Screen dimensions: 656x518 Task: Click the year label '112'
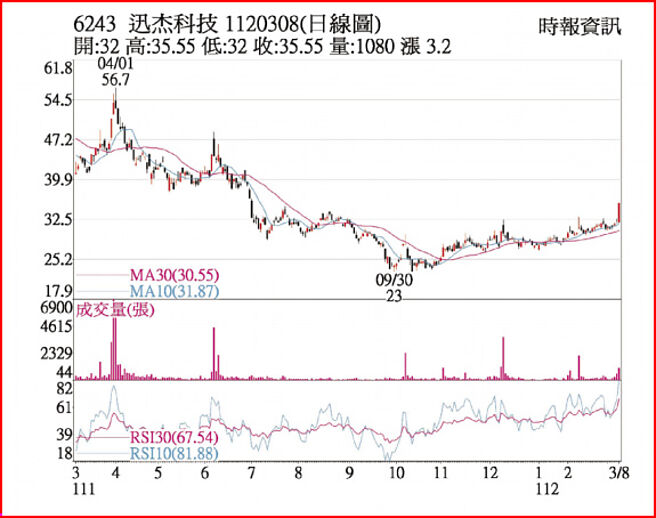(547, 489)
